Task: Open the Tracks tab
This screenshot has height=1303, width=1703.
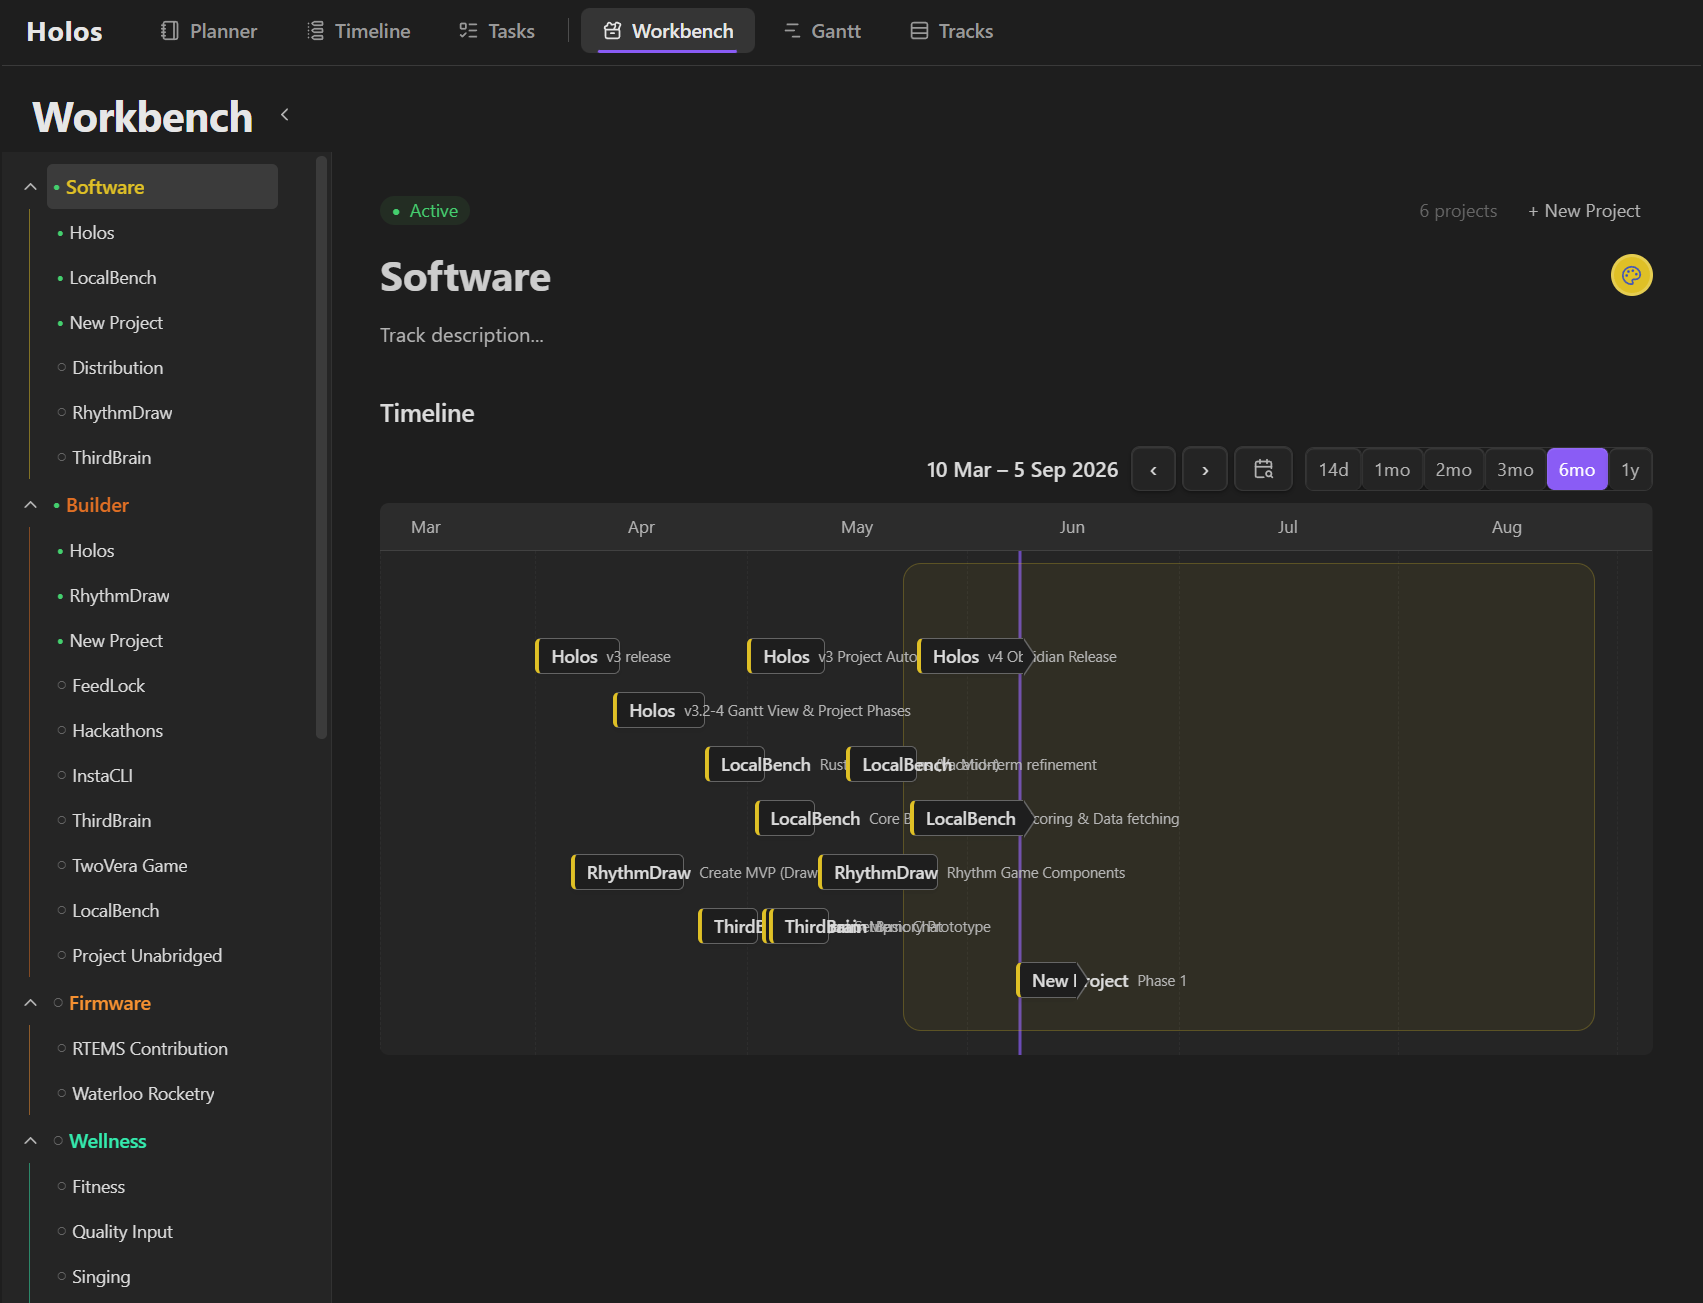Action: pos(951,31)
